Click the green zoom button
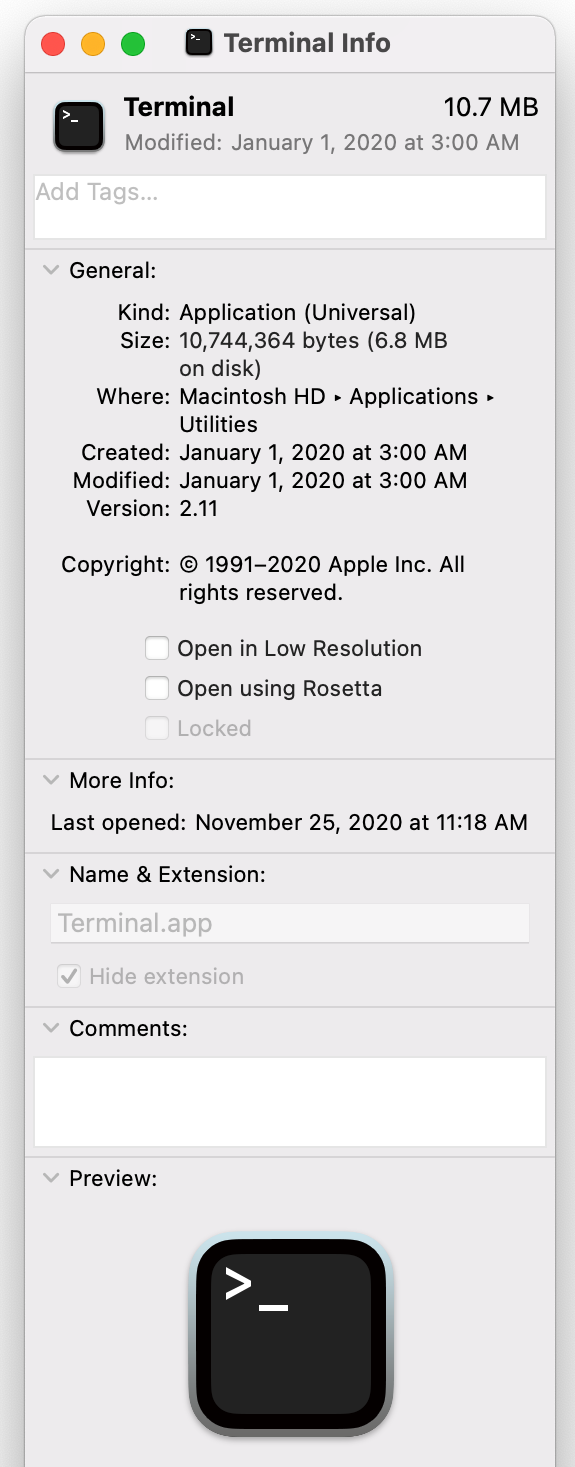This screenshot has width=575, height=1467. pos(133,44)
